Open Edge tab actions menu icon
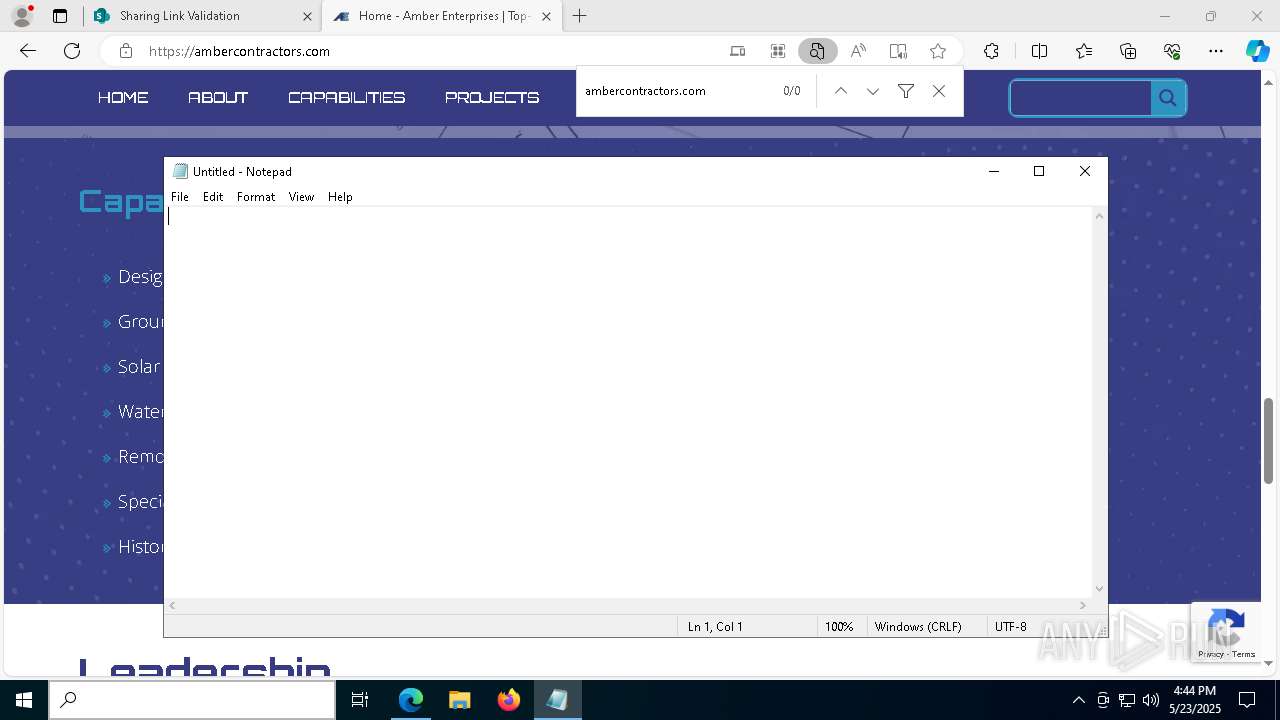The width and height of the screenshot is (1280, 720). tap(60, 16)
